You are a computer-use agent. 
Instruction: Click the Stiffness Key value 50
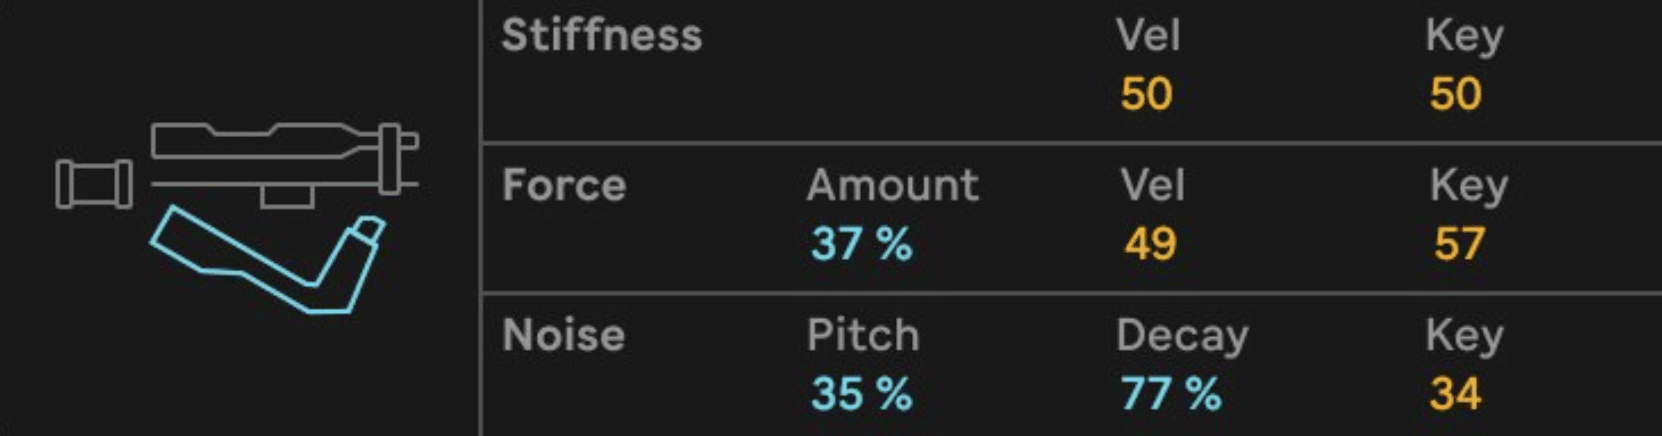[x=1456, y=95]
